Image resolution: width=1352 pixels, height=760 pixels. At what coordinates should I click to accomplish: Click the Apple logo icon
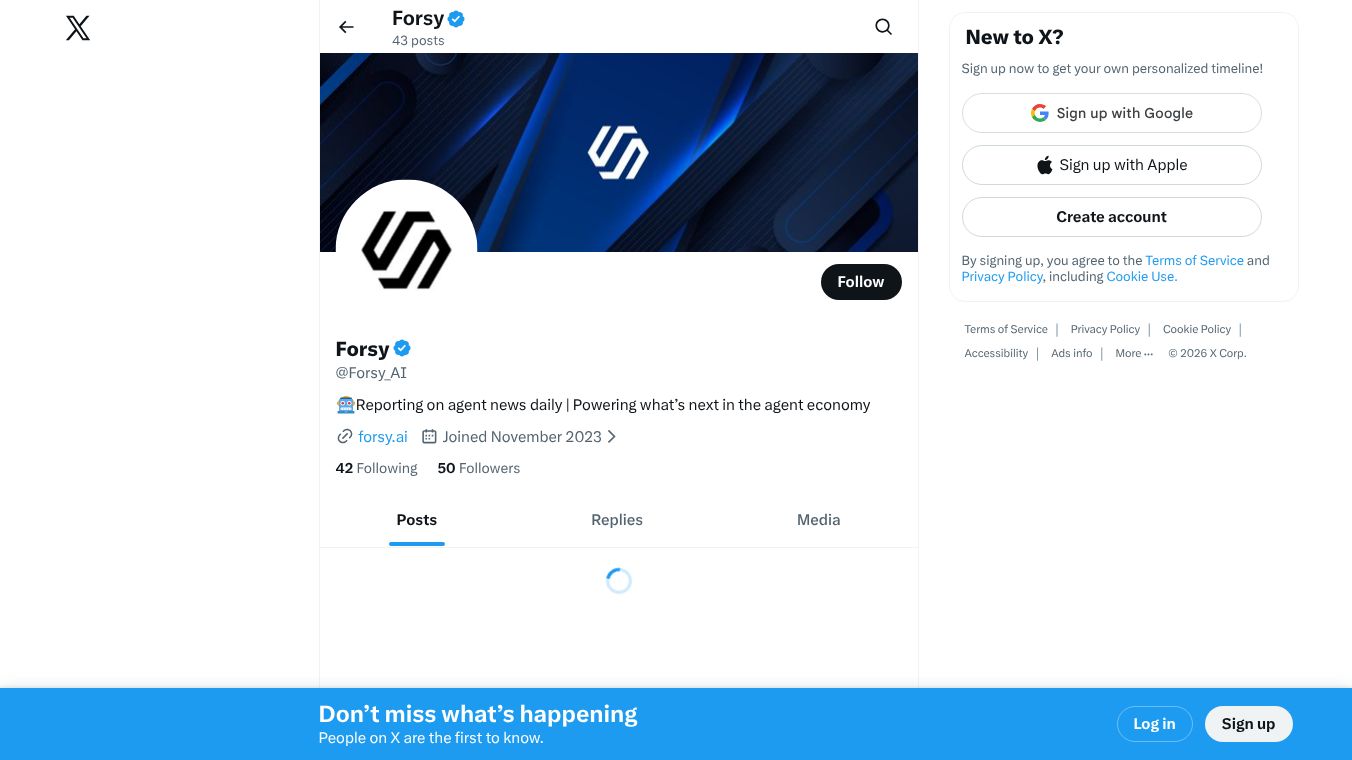pos(1044,165)
